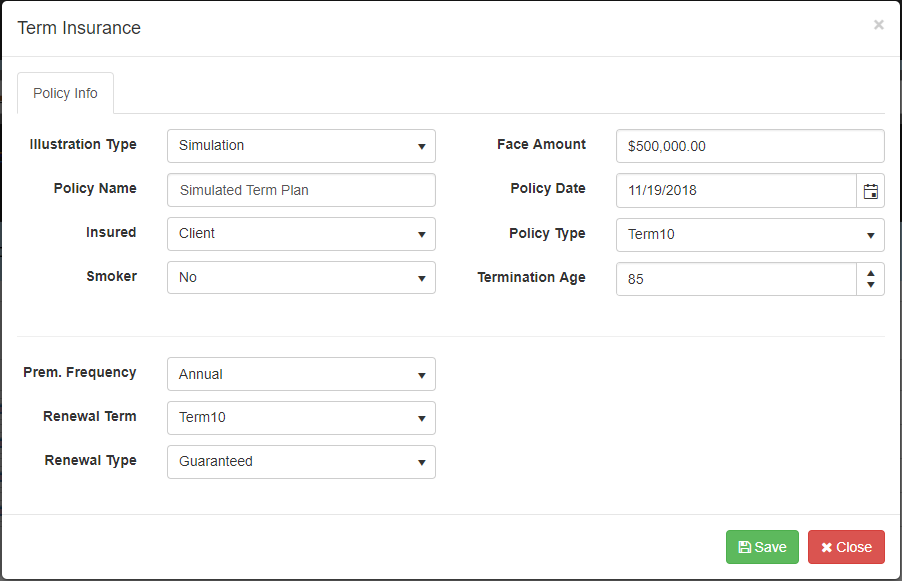Image resolution: width=902 pixels, height=581 pixels.
Task: Expand the Renewal Type dropdown
Action: tap(301, 462)
